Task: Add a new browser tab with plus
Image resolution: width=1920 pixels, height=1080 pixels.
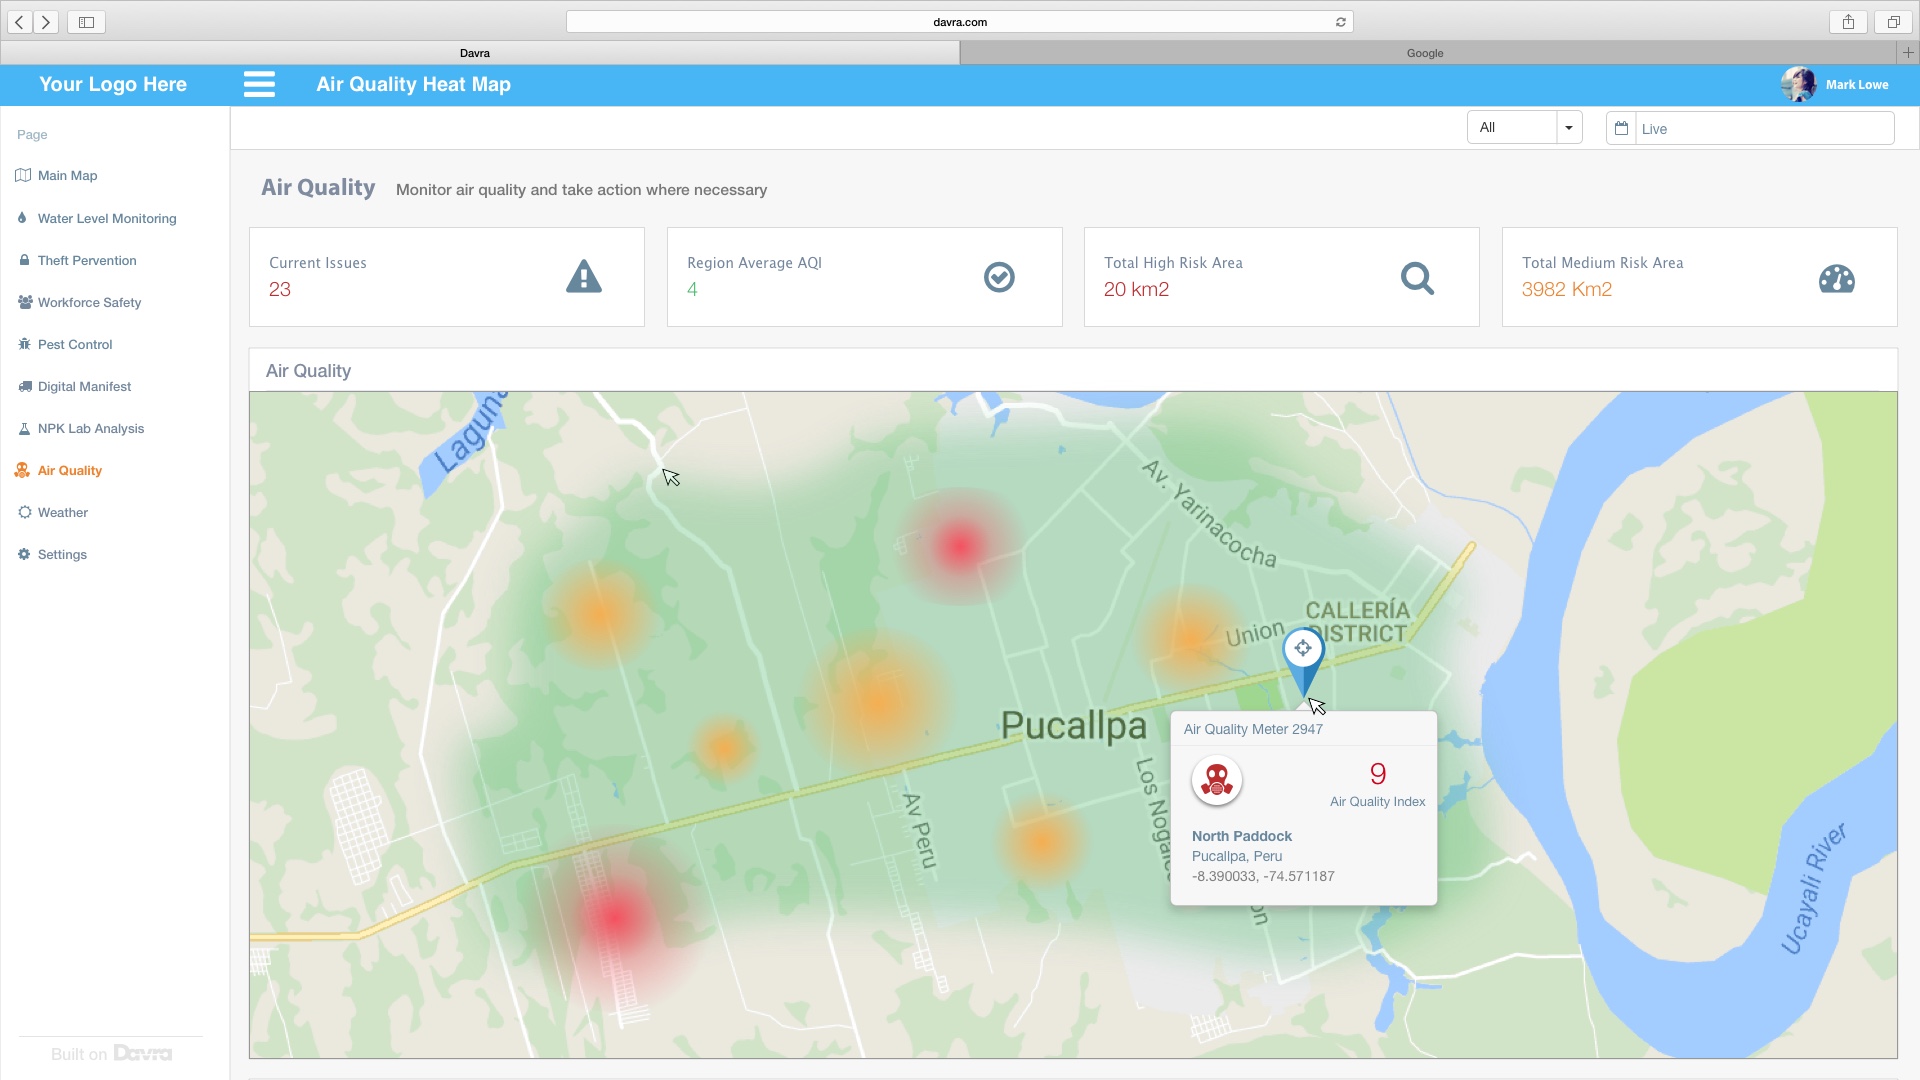Action: click(1908, 53)
